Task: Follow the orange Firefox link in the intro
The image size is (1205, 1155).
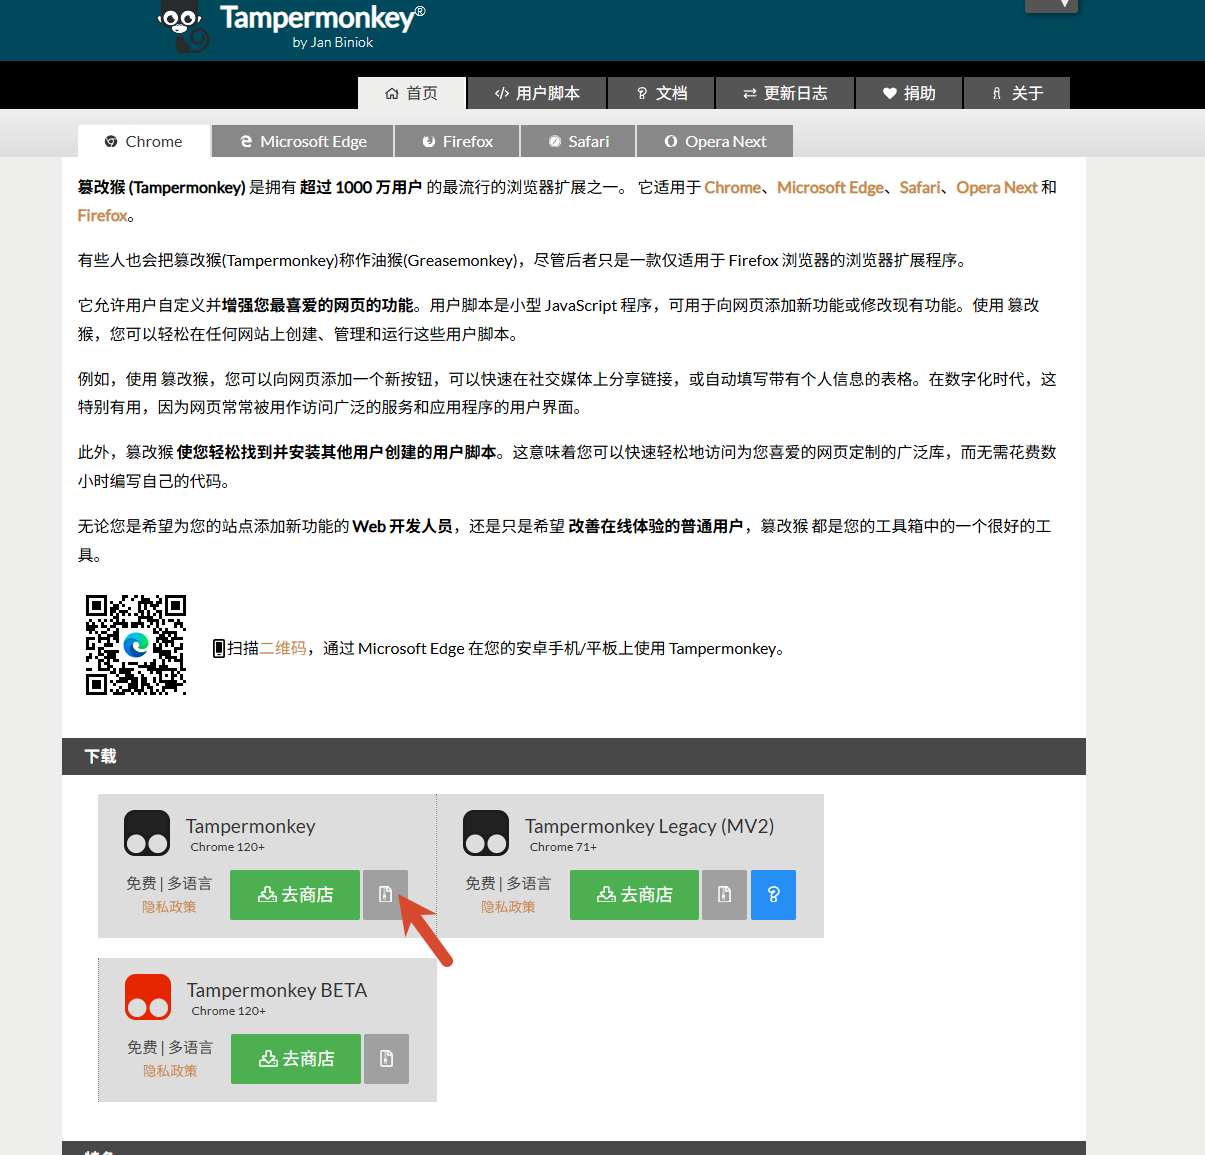Action: (103, 215)
